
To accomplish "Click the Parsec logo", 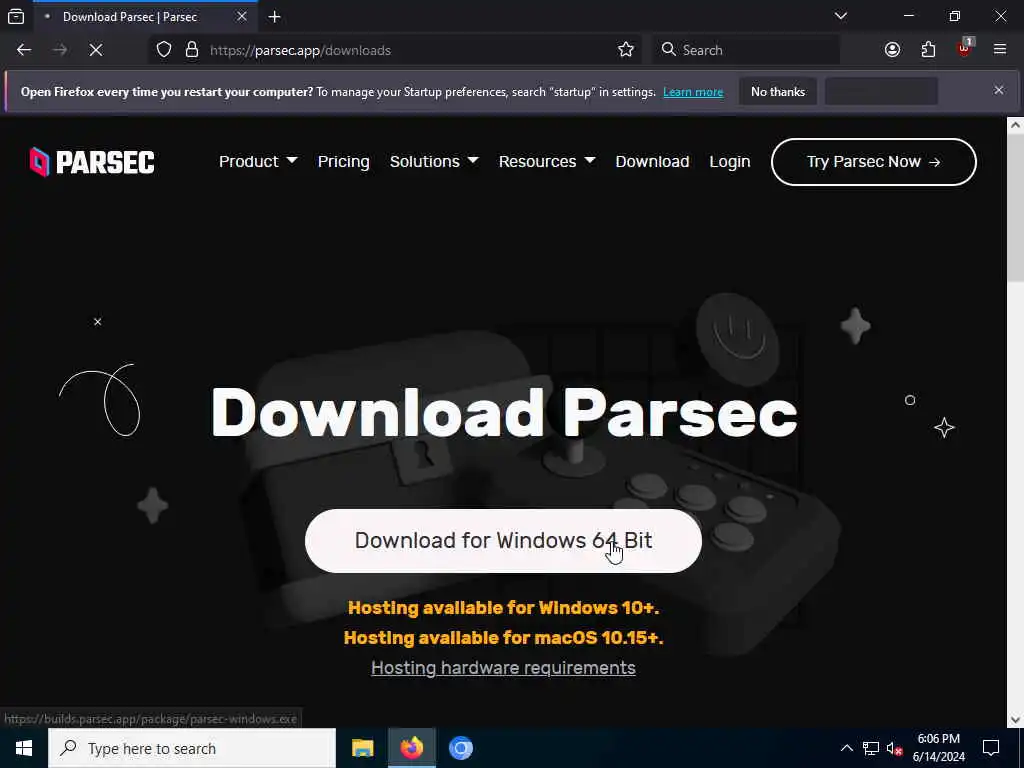I will (x=92, y=162).
